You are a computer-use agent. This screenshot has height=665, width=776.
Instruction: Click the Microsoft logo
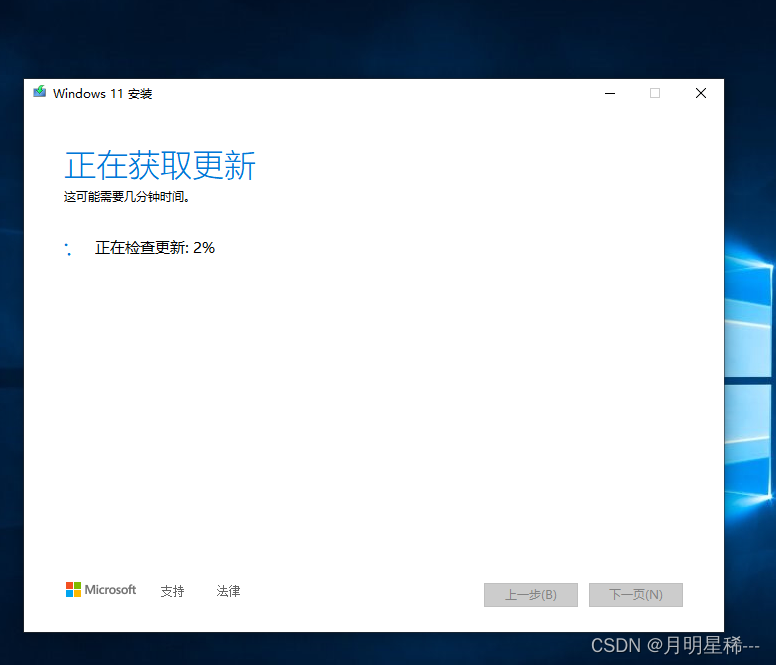point(101,590)
